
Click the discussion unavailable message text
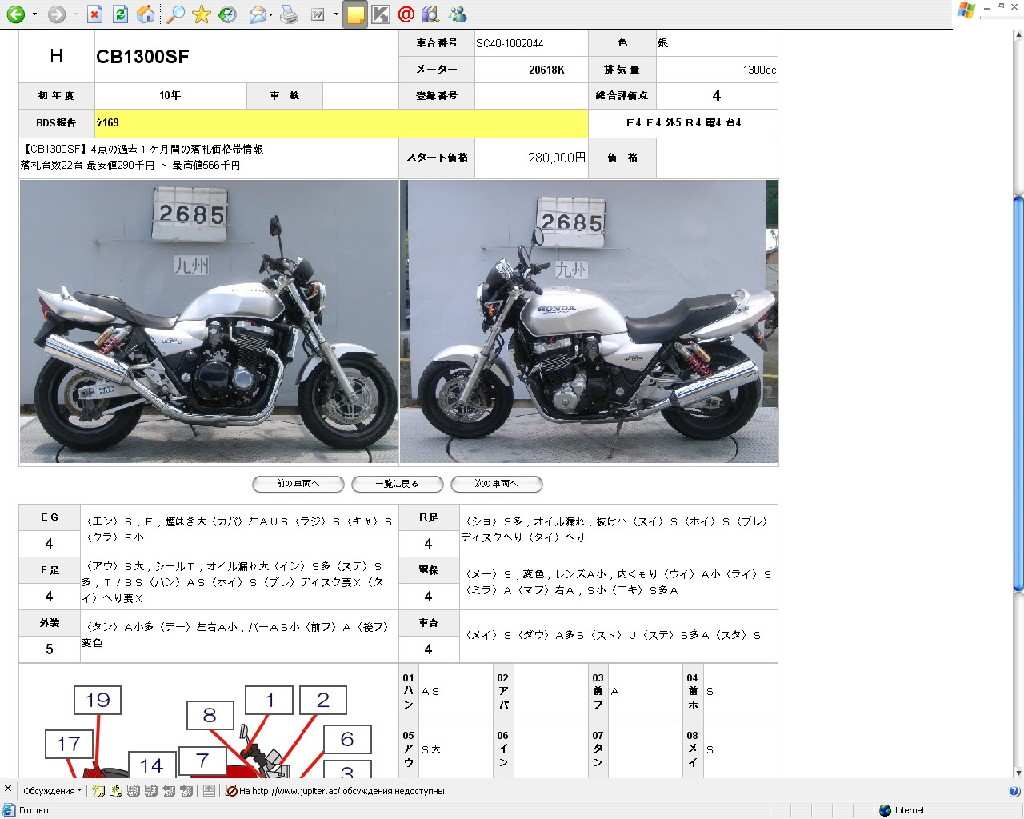[x=342, y=791]
